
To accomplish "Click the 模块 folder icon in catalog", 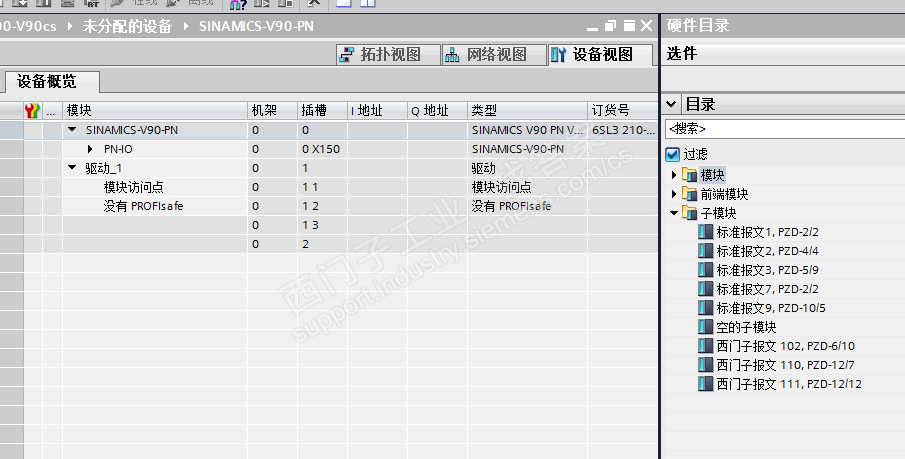I will (690, 175).
